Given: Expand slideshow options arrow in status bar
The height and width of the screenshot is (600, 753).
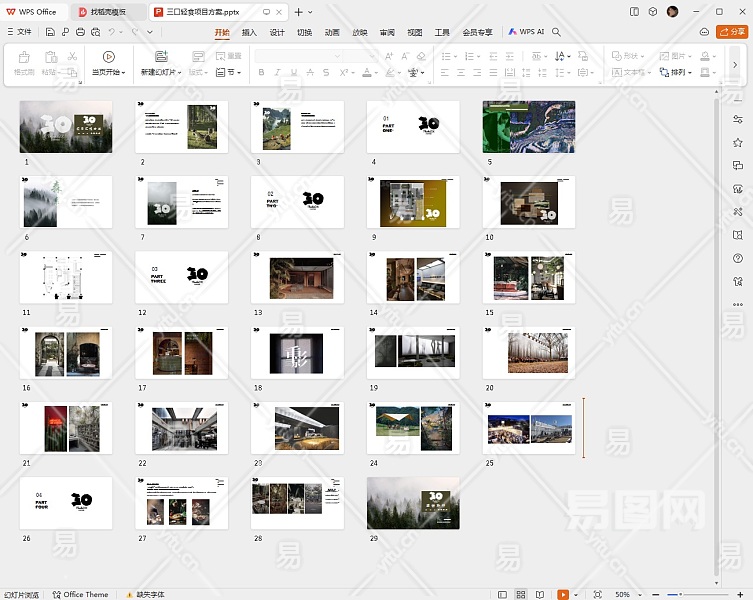Looking at the screenshot, I should [576, 594].
